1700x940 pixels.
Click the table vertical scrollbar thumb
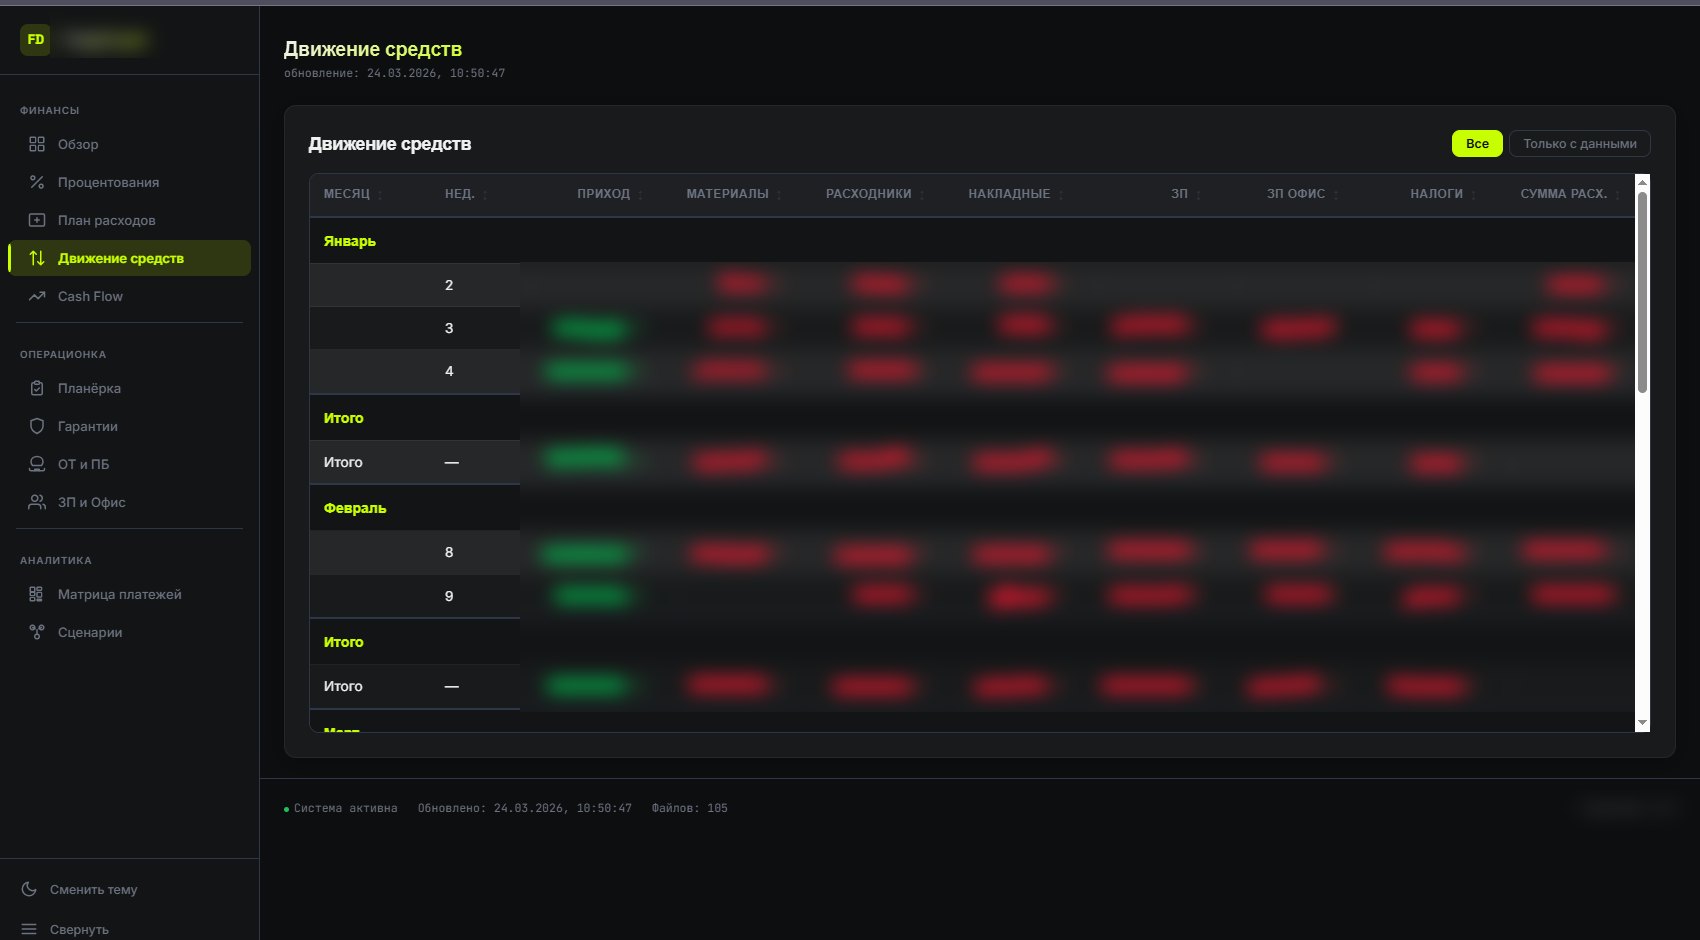tap(1642, 292)
